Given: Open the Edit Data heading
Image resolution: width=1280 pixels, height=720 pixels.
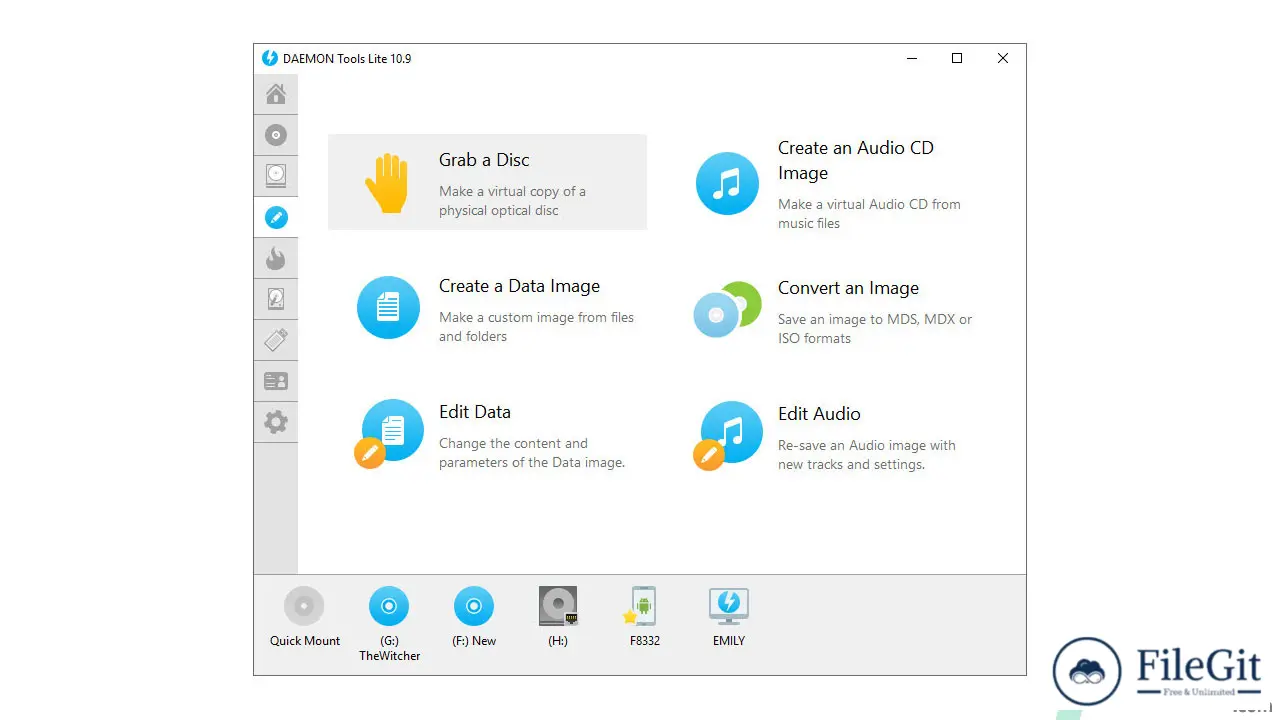Looking at the screenshot, I should point(475,412).
